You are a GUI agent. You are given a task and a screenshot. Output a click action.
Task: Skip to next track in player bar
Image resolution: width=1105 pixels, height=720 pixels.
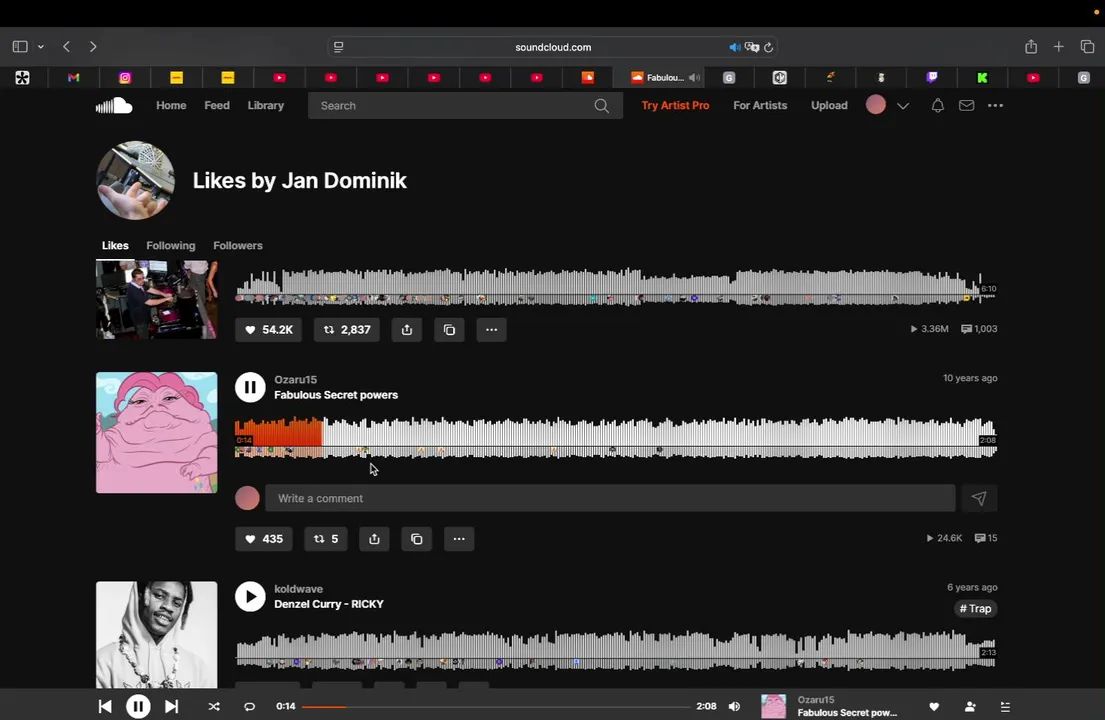(x=171, y=706)
